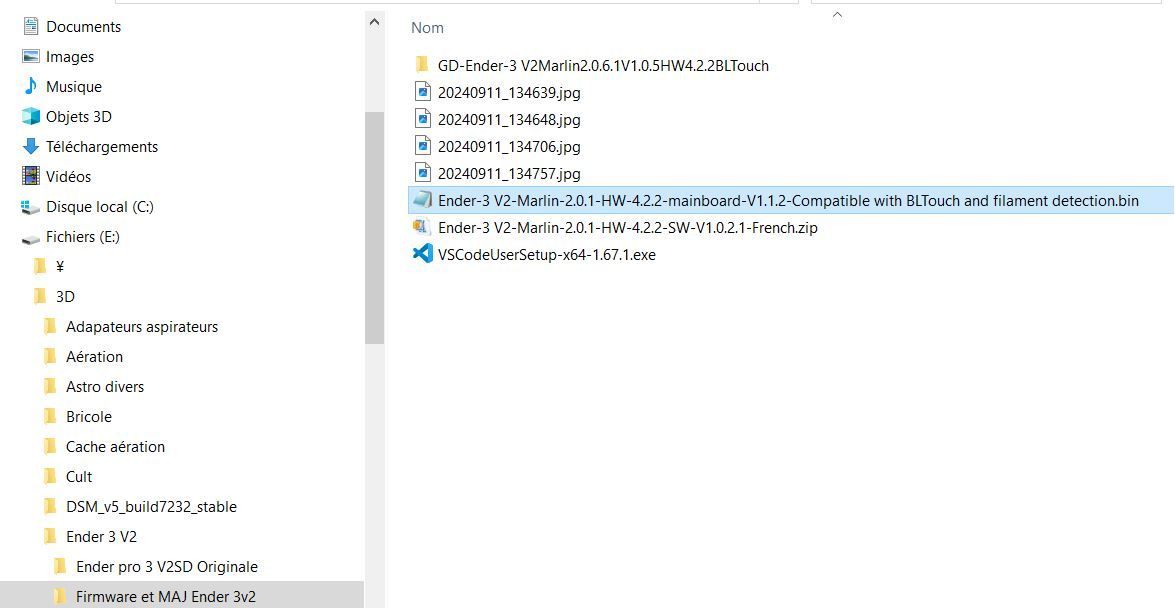This screenshot has height=608, width=1175.
Task: Open Téléchargements folder
Action: click(x=102, y=146)
